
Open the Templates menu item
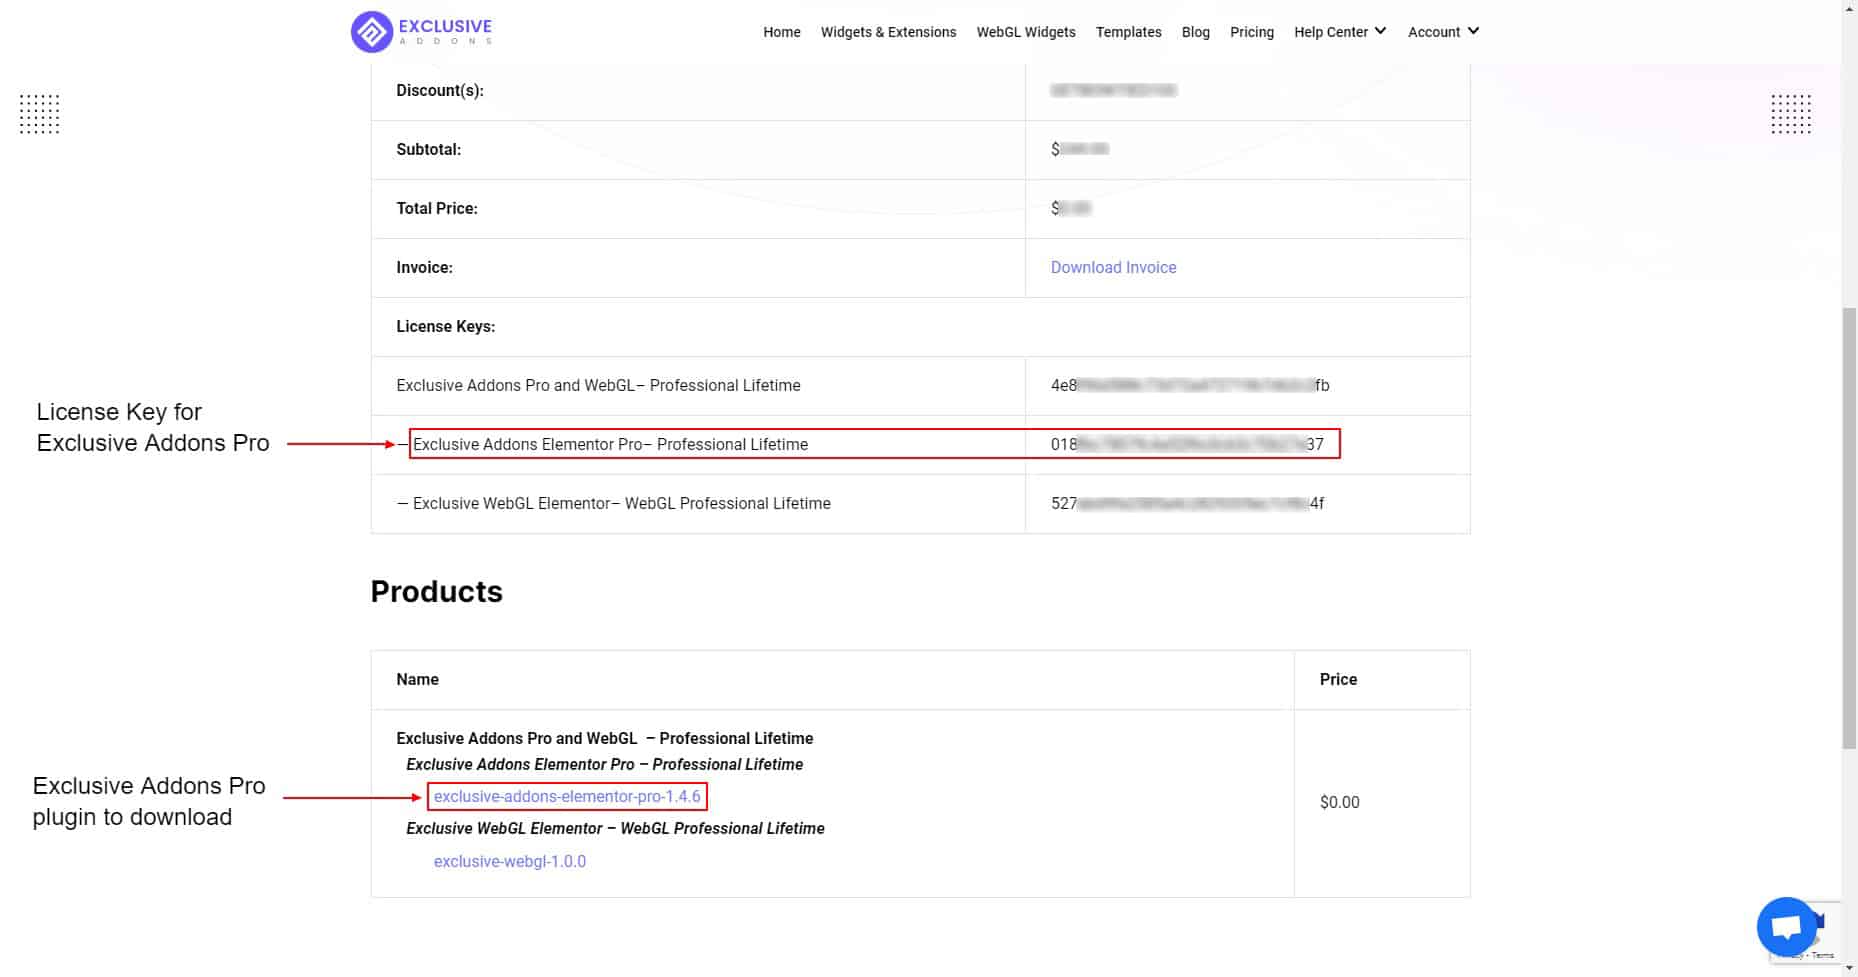1128,32
